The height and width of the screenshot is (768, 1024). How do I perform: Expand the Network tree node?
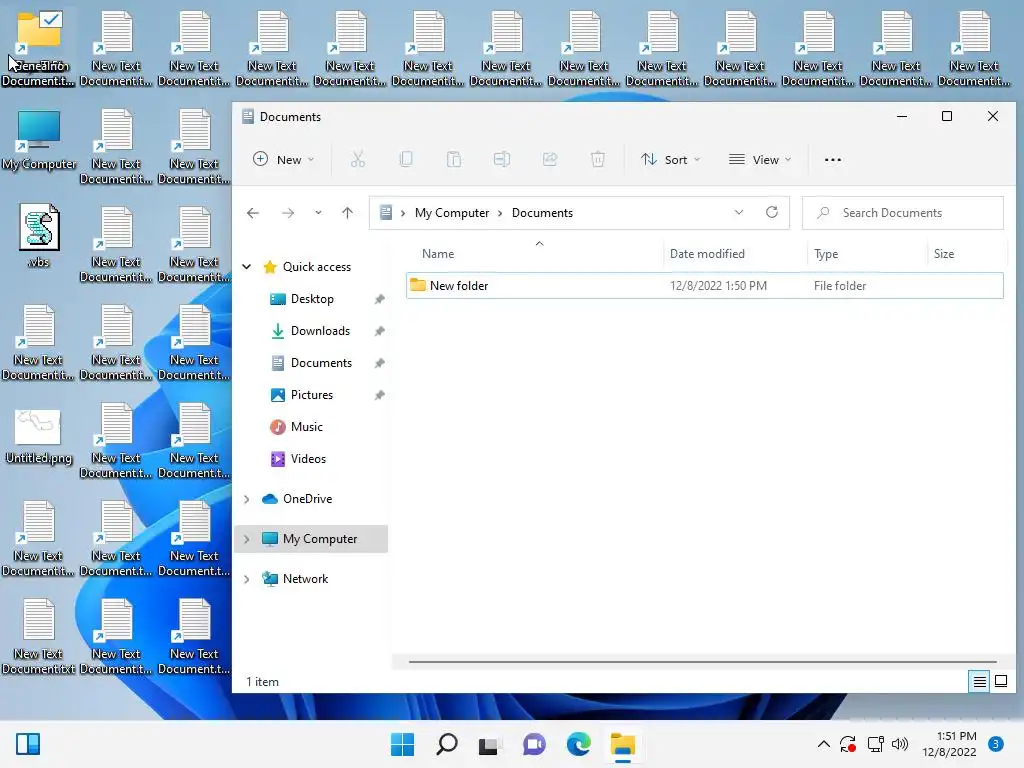click(247, 579)
